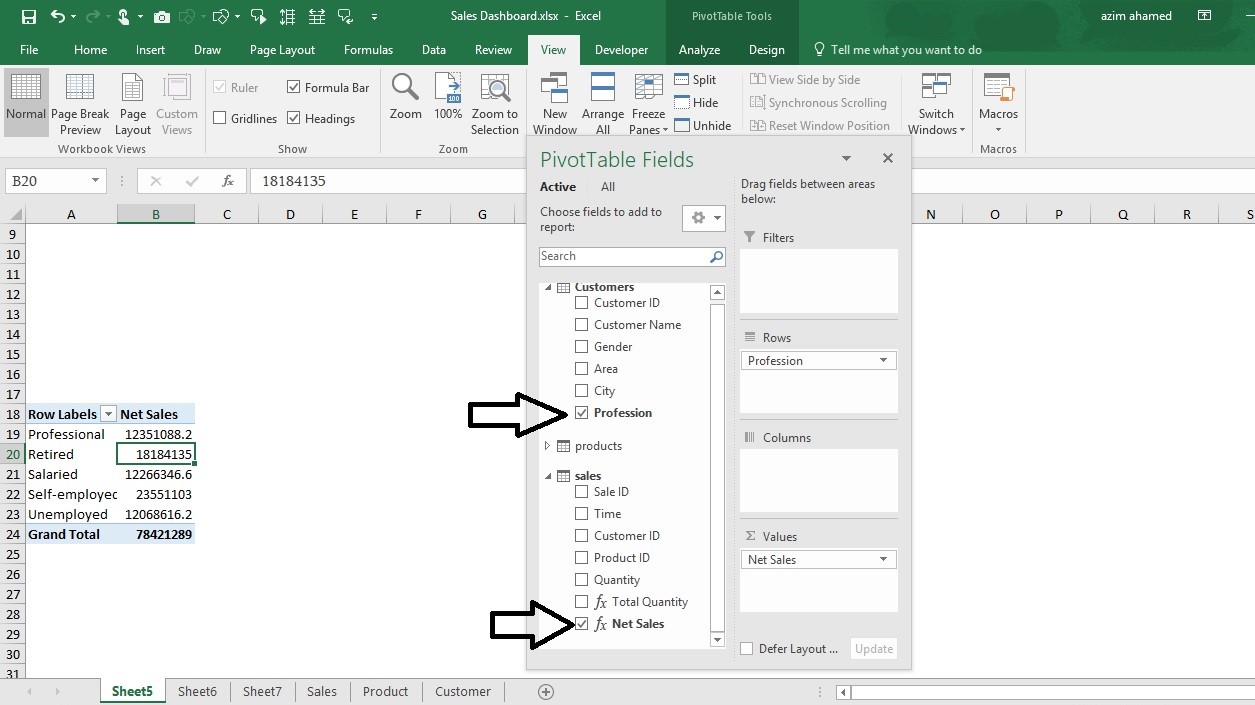The height and width of the screenshot is (705, 1255).
Task: Click the Tell me lightbulb search box
Action: (x=897, y=50)
